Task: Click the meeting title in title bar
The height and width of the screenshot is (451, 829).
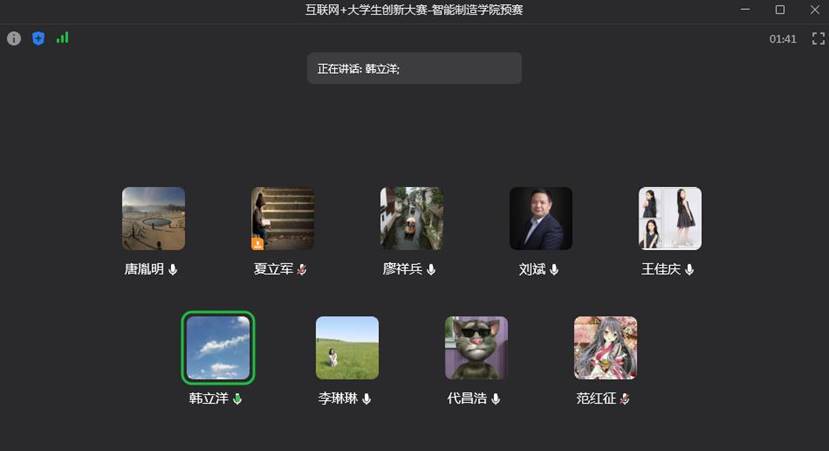Action: click(414, 10)
